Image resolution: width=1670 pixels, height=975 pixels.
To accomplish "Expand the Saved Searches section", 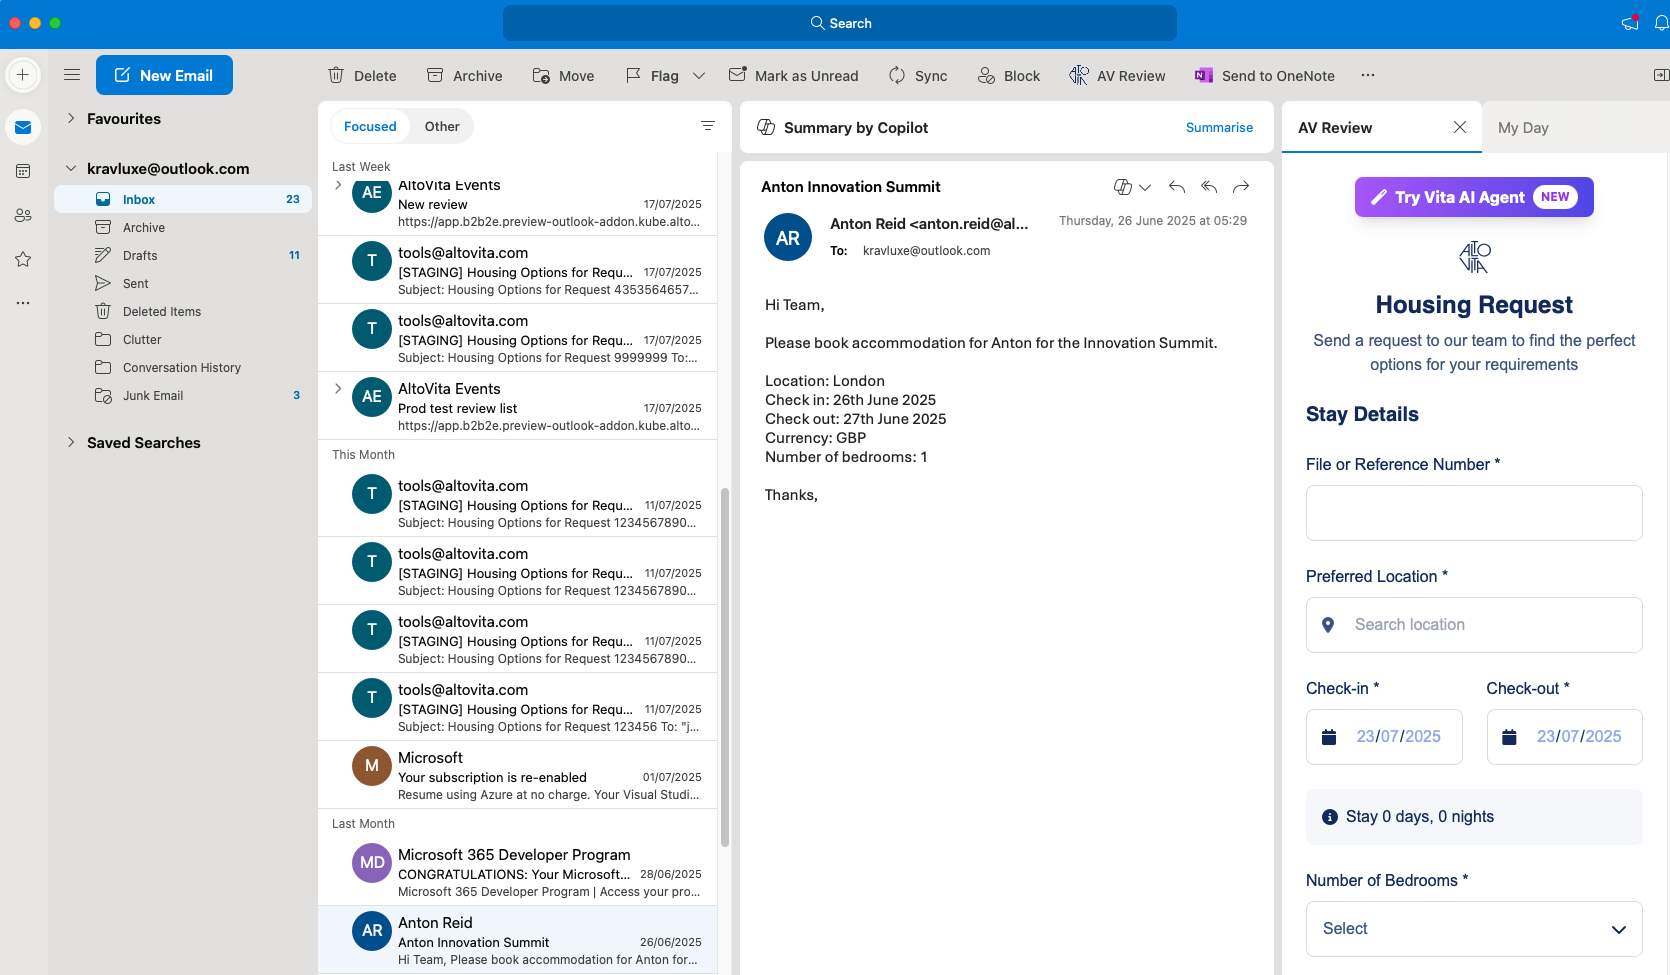I will [71, 442].
